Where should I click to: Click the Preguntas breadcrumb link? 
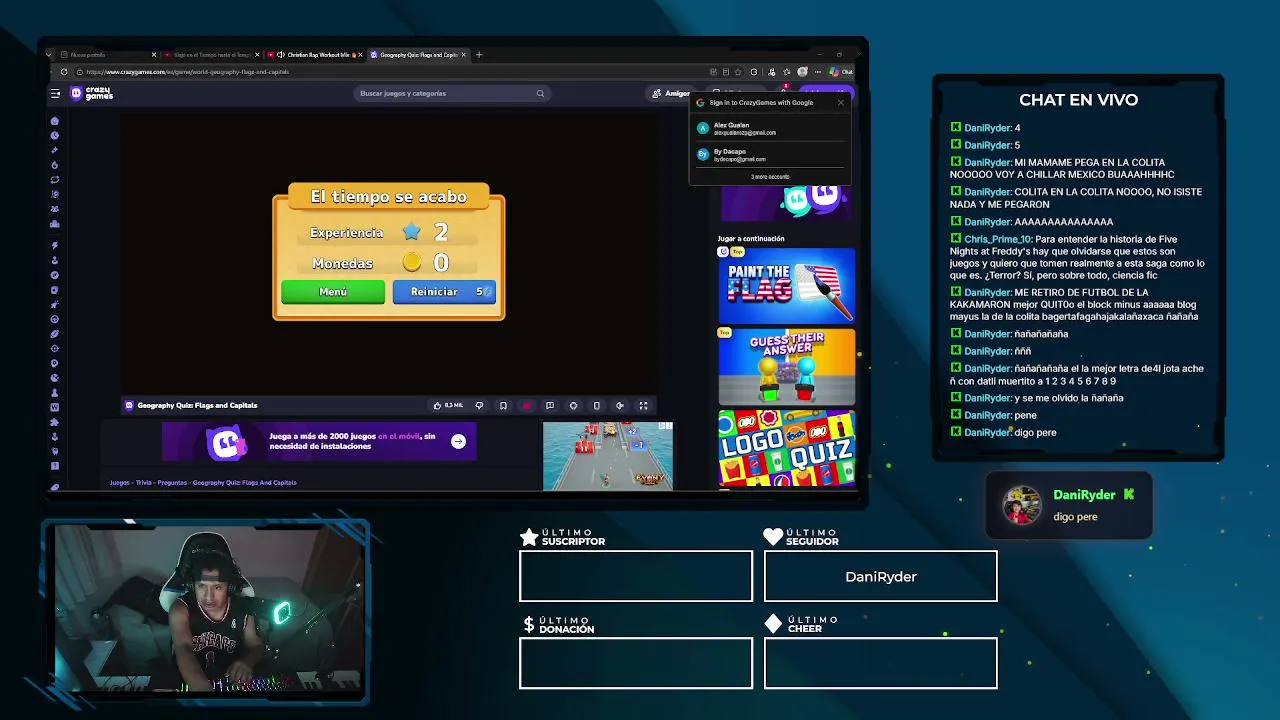coord(172,483)
